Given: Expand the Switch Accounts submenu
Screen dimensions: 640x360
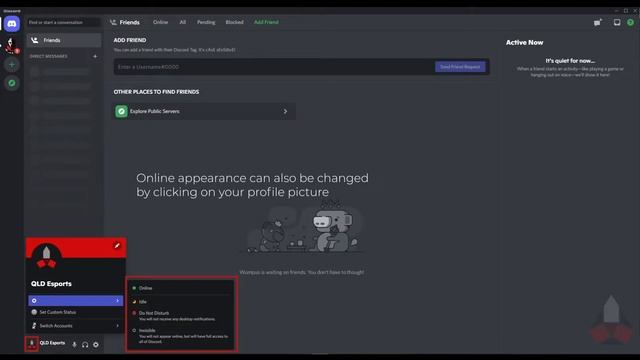Looking at the screenshot, I should (76, 326).
